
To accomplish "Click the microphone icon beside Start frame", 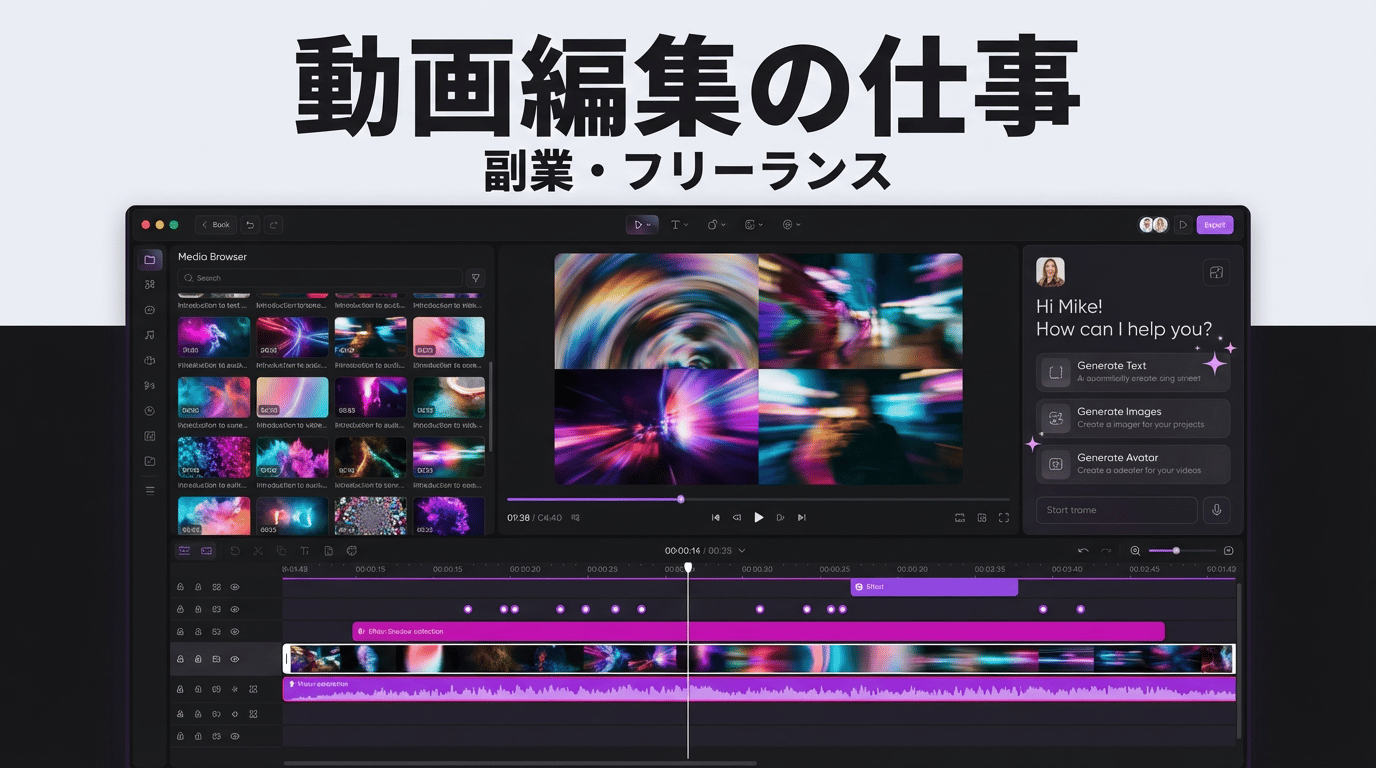I will (x=1217, y=510).
